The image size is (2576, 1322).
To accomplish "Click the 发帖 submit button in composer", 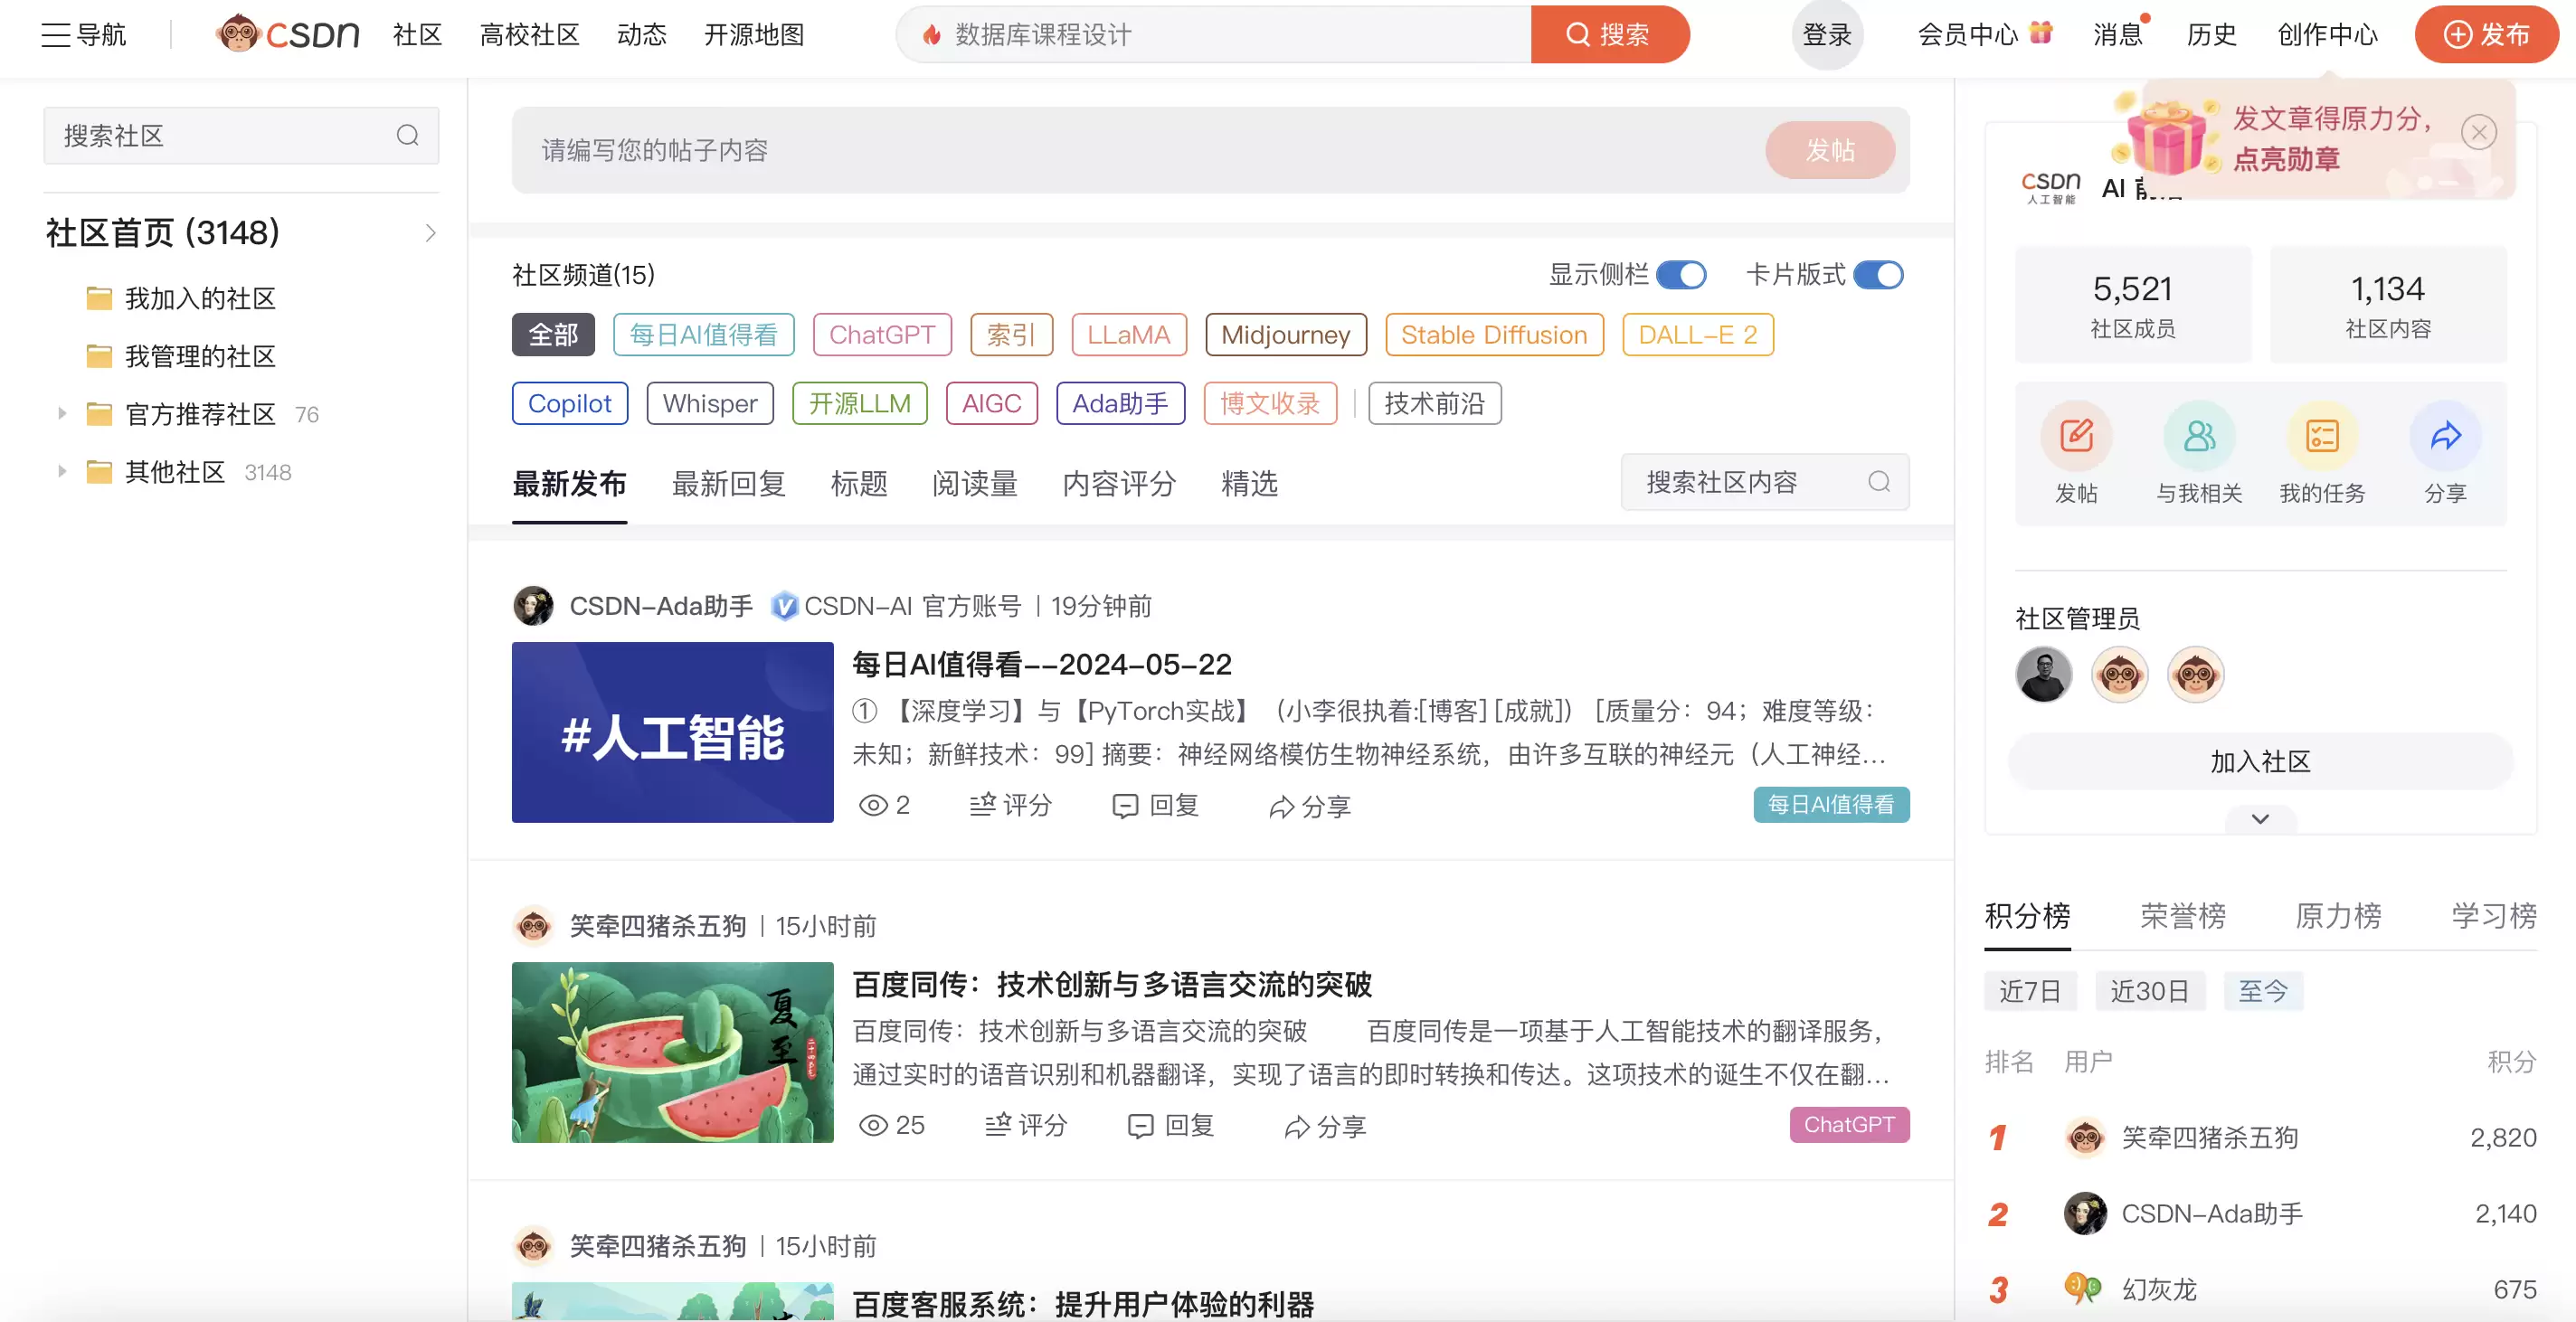I will [x=1830, y=150].
